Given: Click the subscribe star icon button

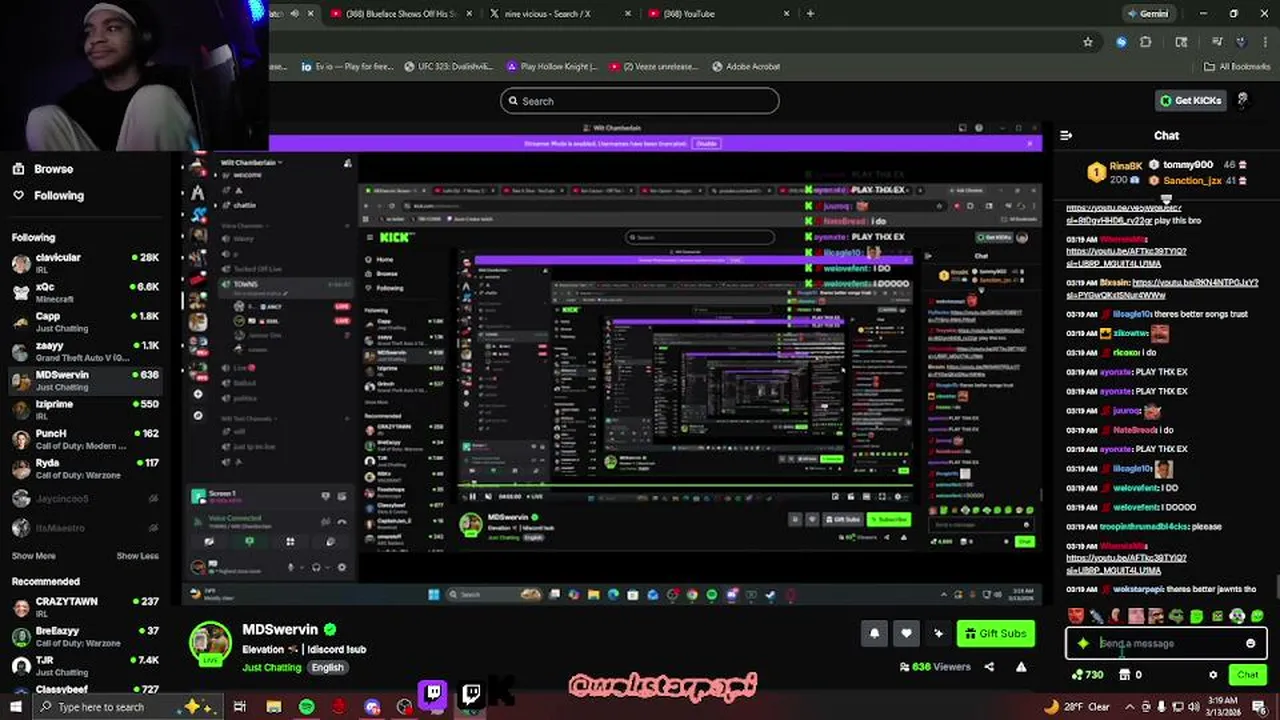Looking at the screenshot, I should [938, 633].
